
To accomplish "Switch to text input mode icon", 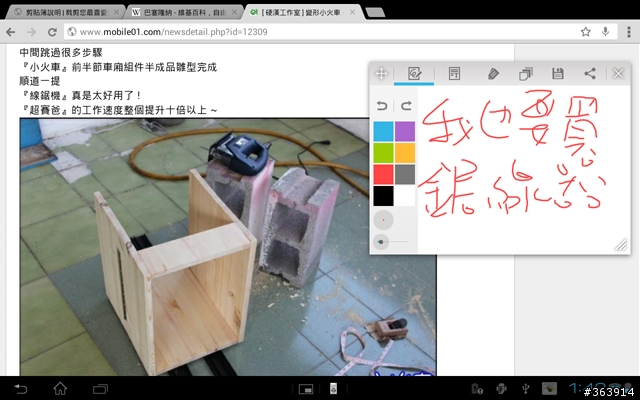I will click(x=454, y=74).
